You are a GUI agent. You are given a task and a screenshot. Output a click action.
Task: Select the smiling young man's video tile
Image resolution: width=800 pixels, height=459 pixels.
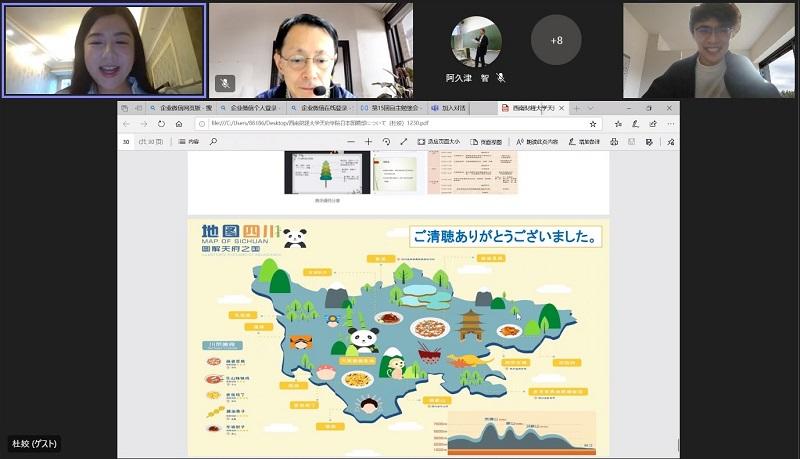(x=709, y=50)
